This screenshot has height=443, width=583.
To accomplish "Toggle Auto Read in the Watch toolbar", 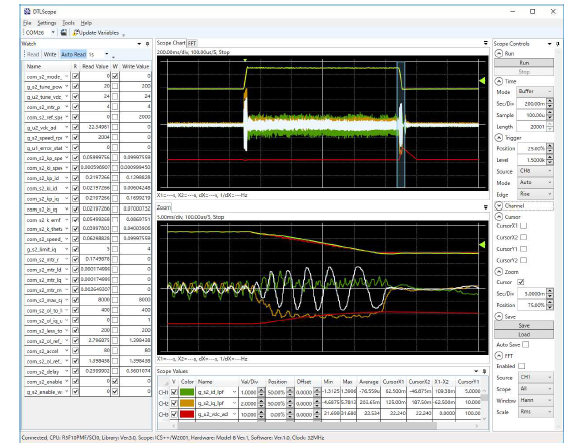I will pos(73,54).
